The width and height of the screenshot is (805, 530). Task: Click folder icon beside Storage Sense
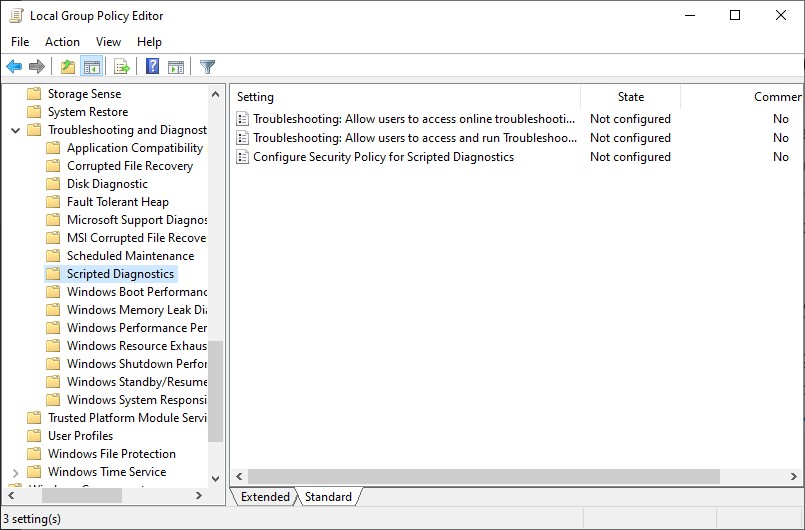pos(34,94)
